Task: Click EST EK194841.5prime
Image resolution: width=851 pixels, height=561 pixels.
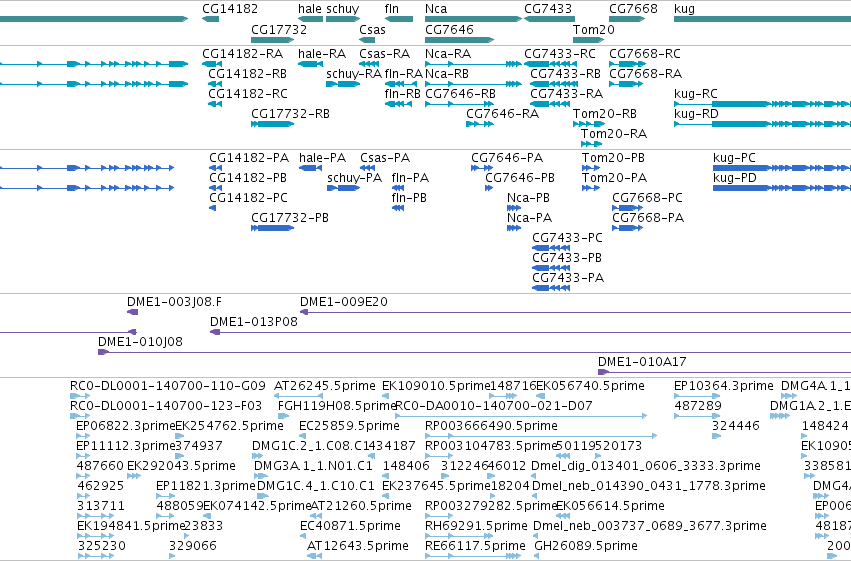Action: 131,526
